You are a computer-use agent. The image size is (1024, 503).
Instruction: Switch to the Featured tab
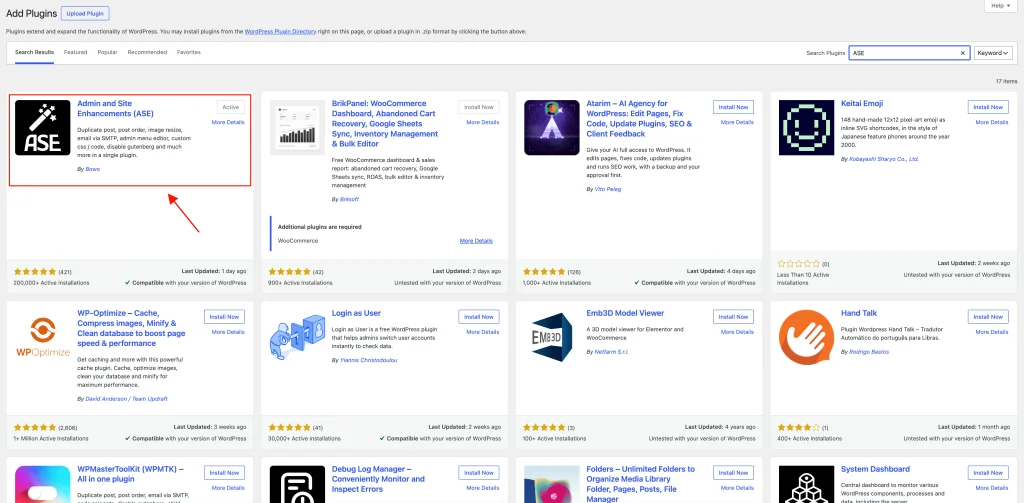(76, 52)
